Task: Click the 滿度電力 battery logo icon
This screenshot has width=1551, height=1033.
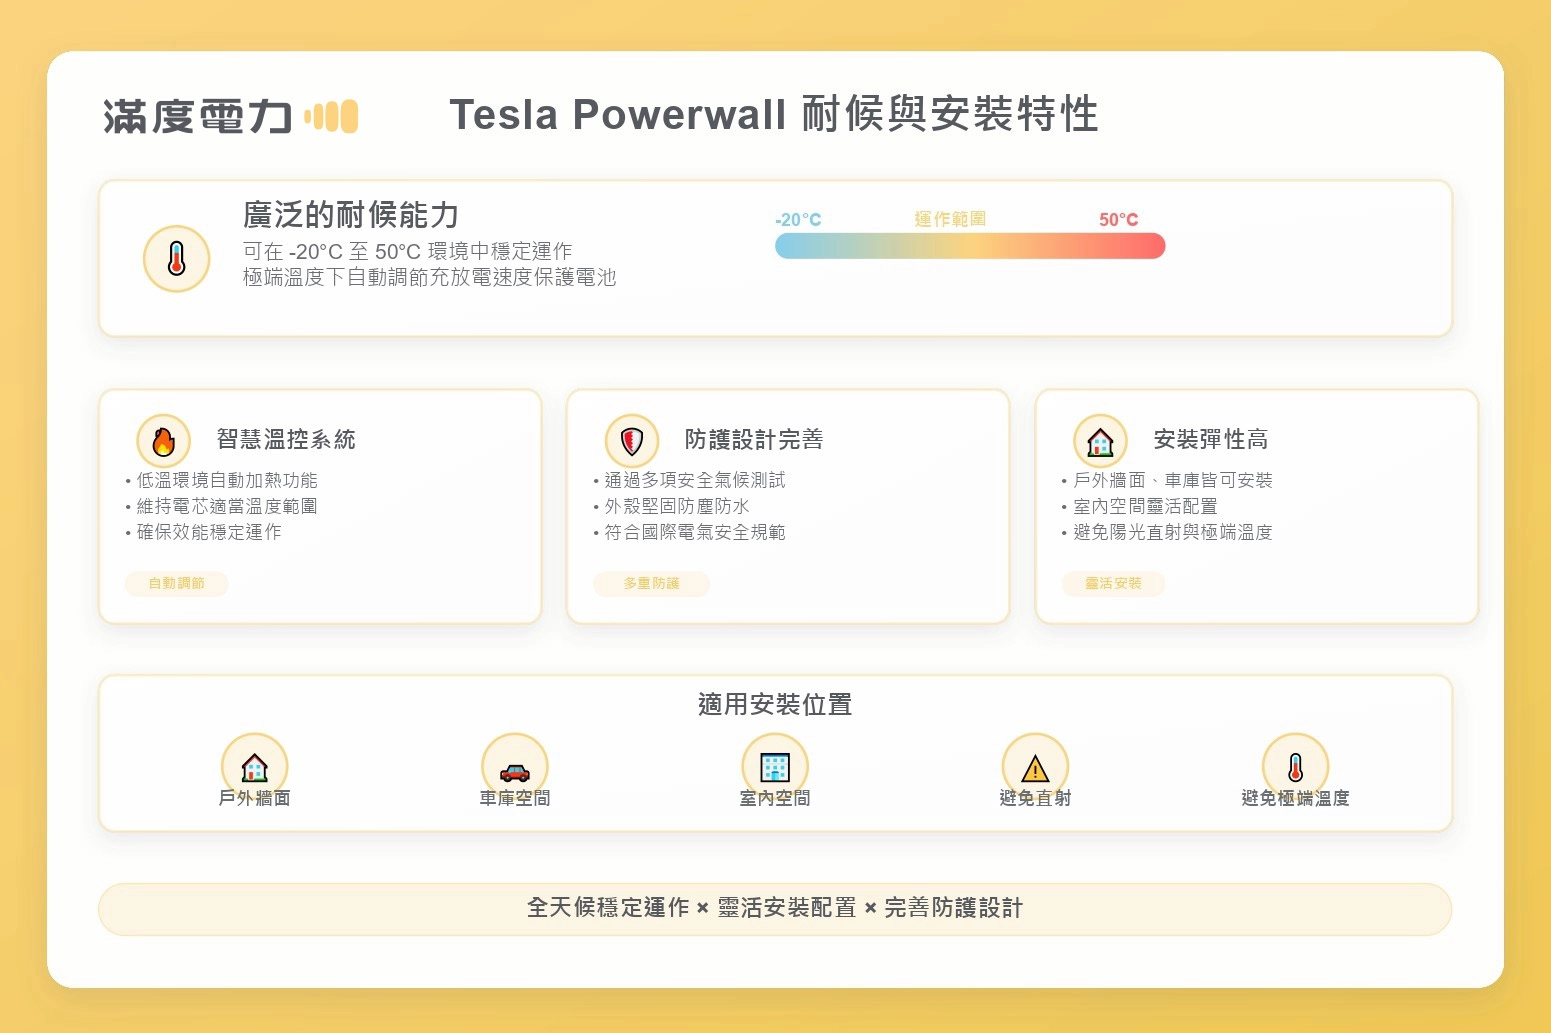Action: point(332,117)
